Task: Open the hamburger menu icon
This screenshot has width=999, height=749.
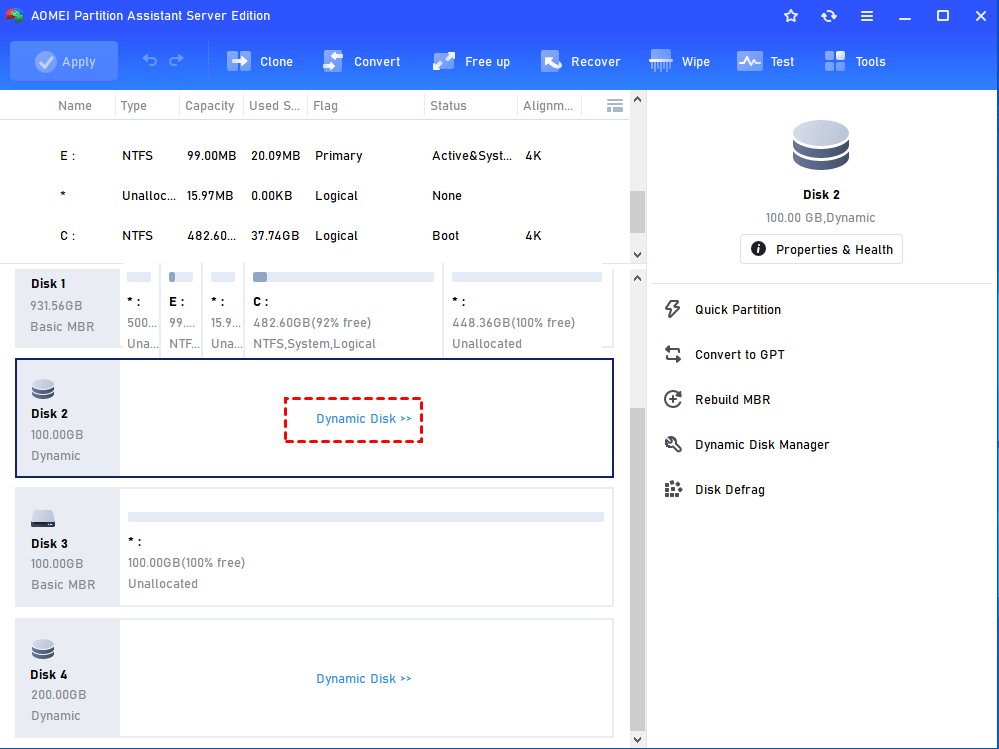Action: (x=866, y=16)
